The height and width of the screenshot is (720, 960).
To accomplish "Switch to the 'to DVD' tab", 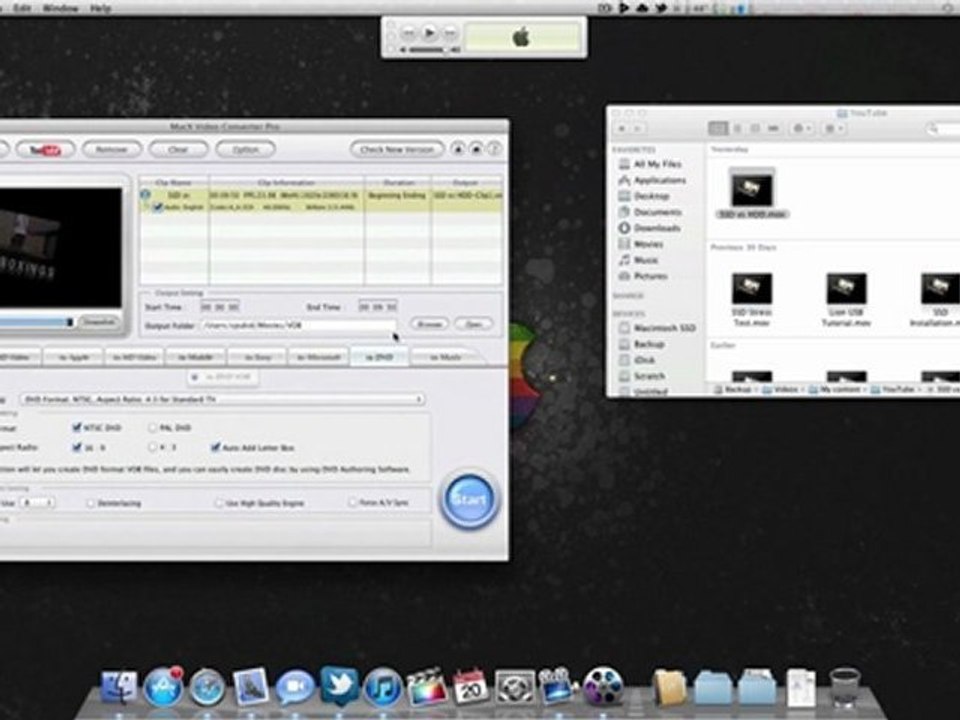I will 380,357.
